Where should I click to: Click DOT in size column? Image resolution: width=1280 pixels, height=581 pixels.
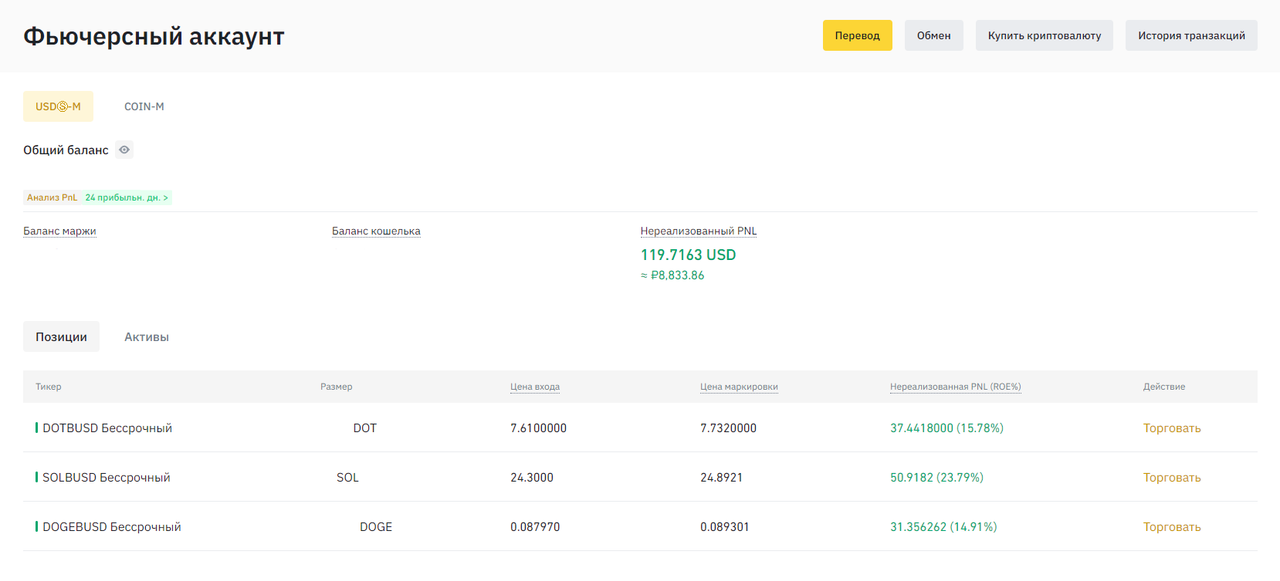click(x=365, y=428)
